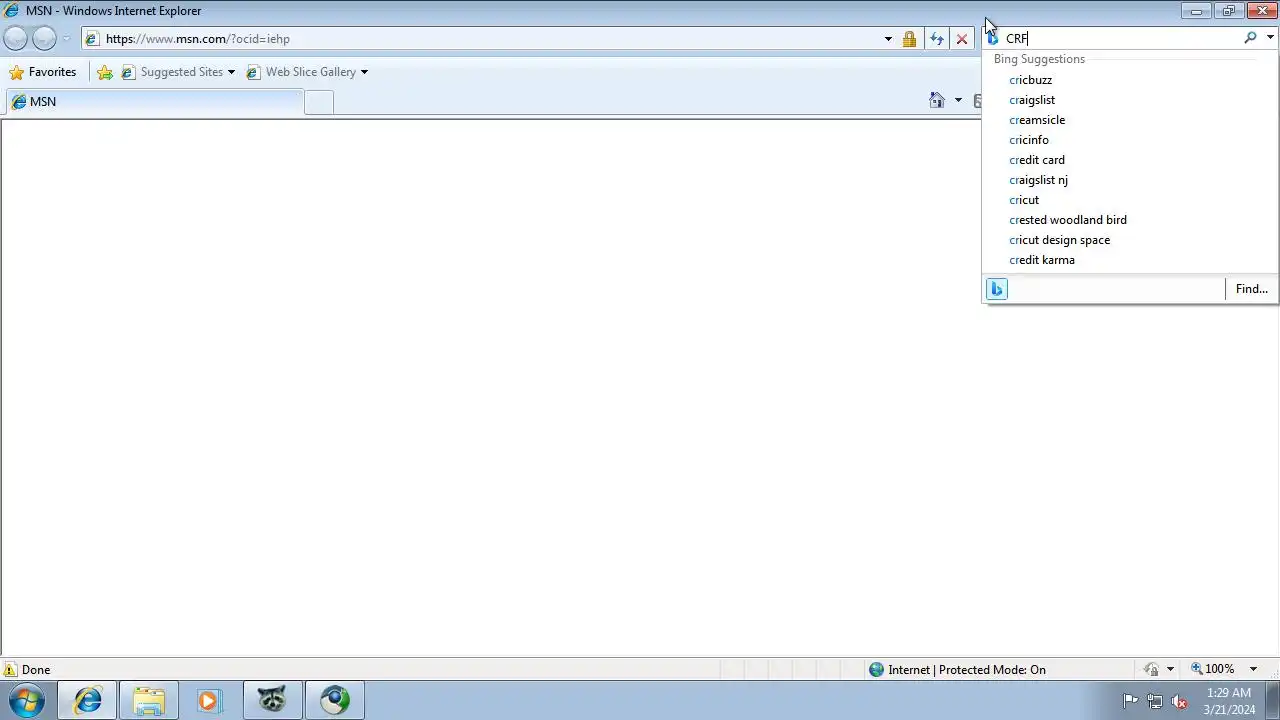Open the search provider dropdown arrow
Image resolution: width=1280 pixels, height=720 pixels.
click(x=1270, y=38)
